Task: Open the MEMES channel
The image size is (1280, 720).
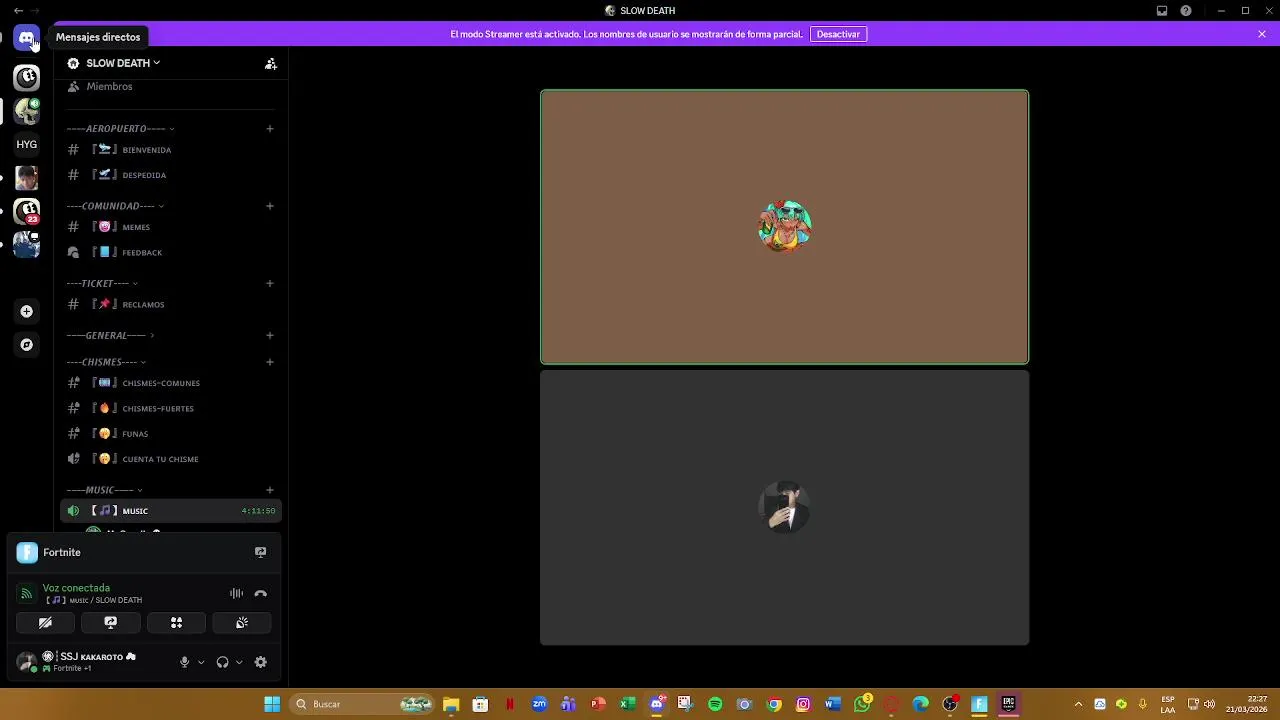Action: [x=170, y=227]
